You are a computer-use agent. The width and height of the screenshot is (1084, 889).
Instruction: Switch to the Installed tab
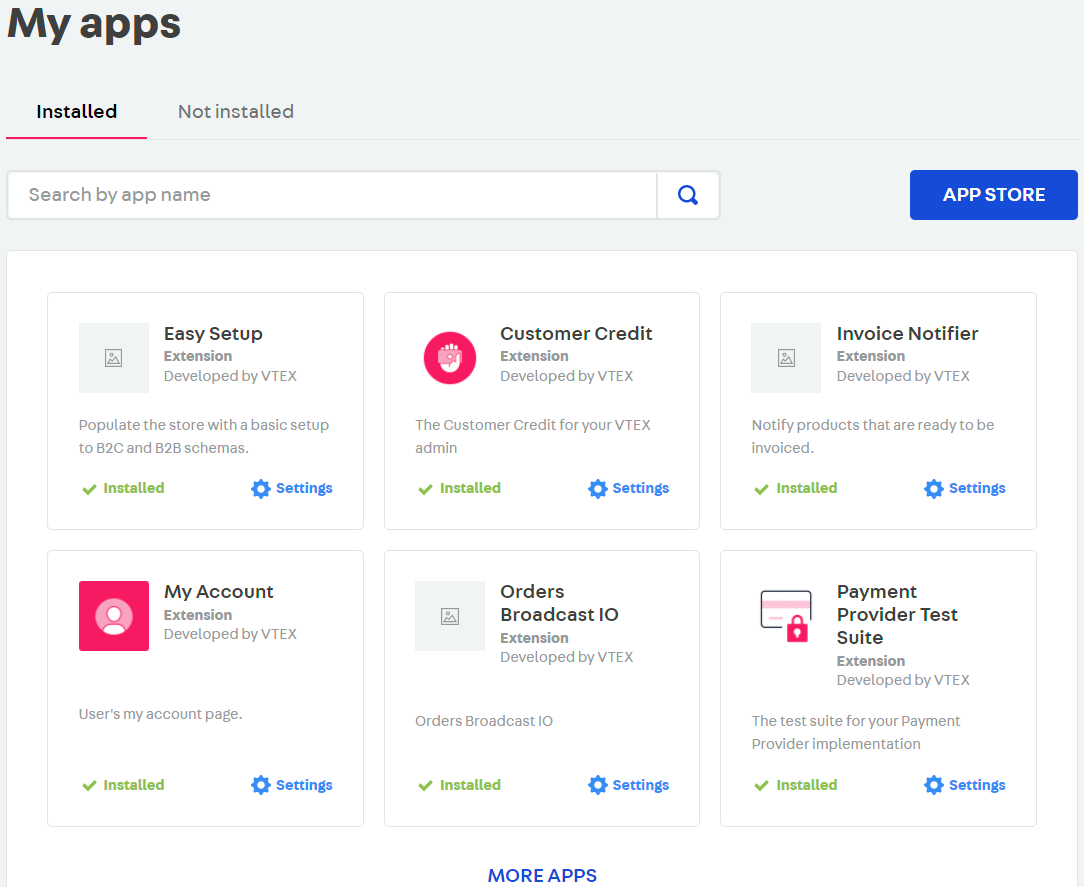[x=77, y=112]
